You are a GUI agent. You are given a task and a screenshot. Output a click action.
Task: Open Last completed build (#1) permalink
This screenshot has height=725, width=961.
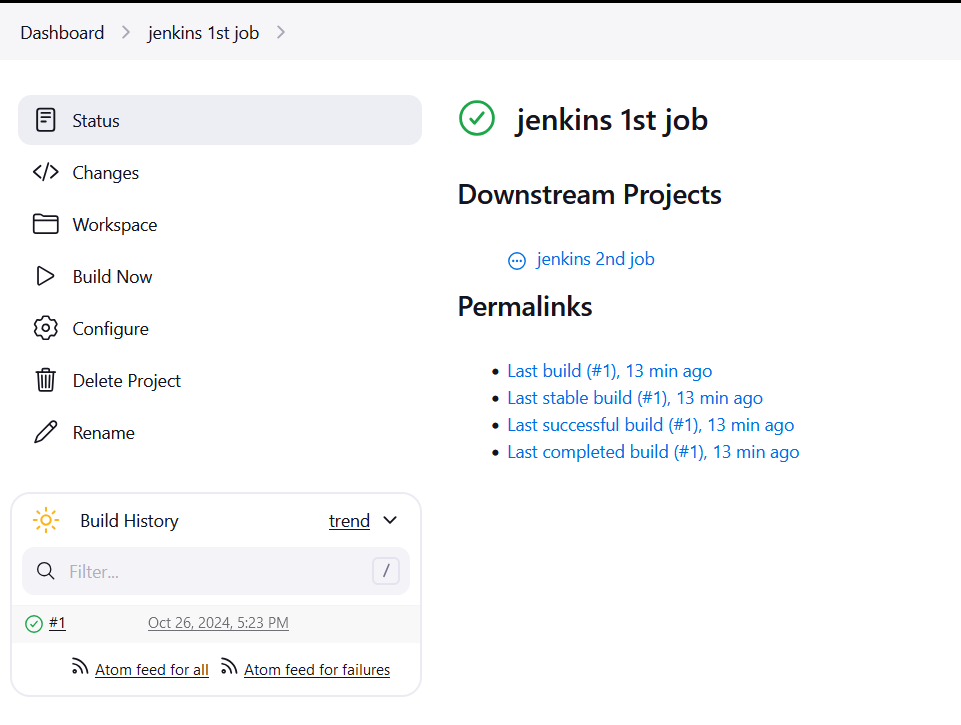[653, 452]
